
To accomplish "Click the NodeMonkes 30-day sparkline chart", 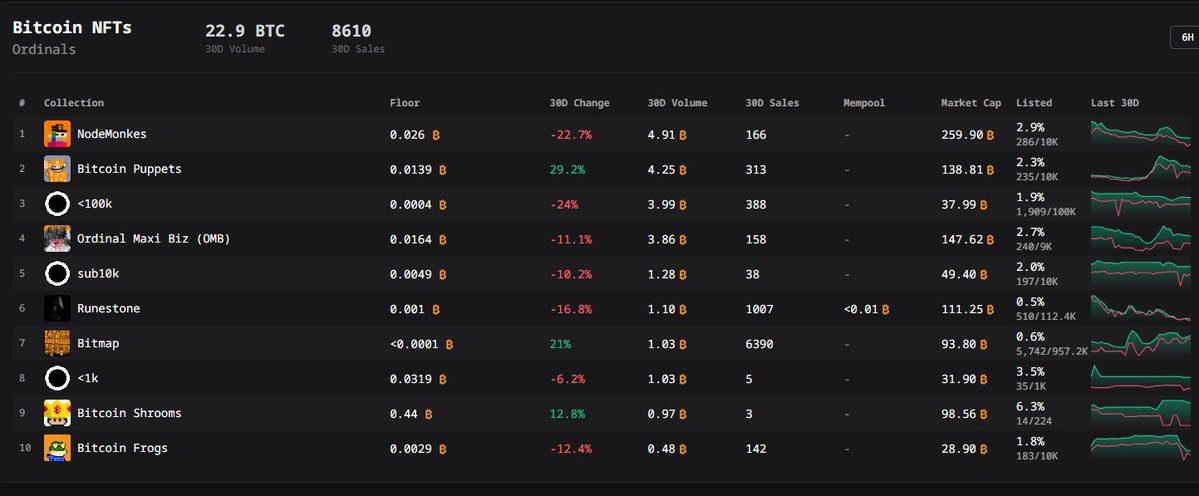I will pyautogui.click(x=1140, y=134).
